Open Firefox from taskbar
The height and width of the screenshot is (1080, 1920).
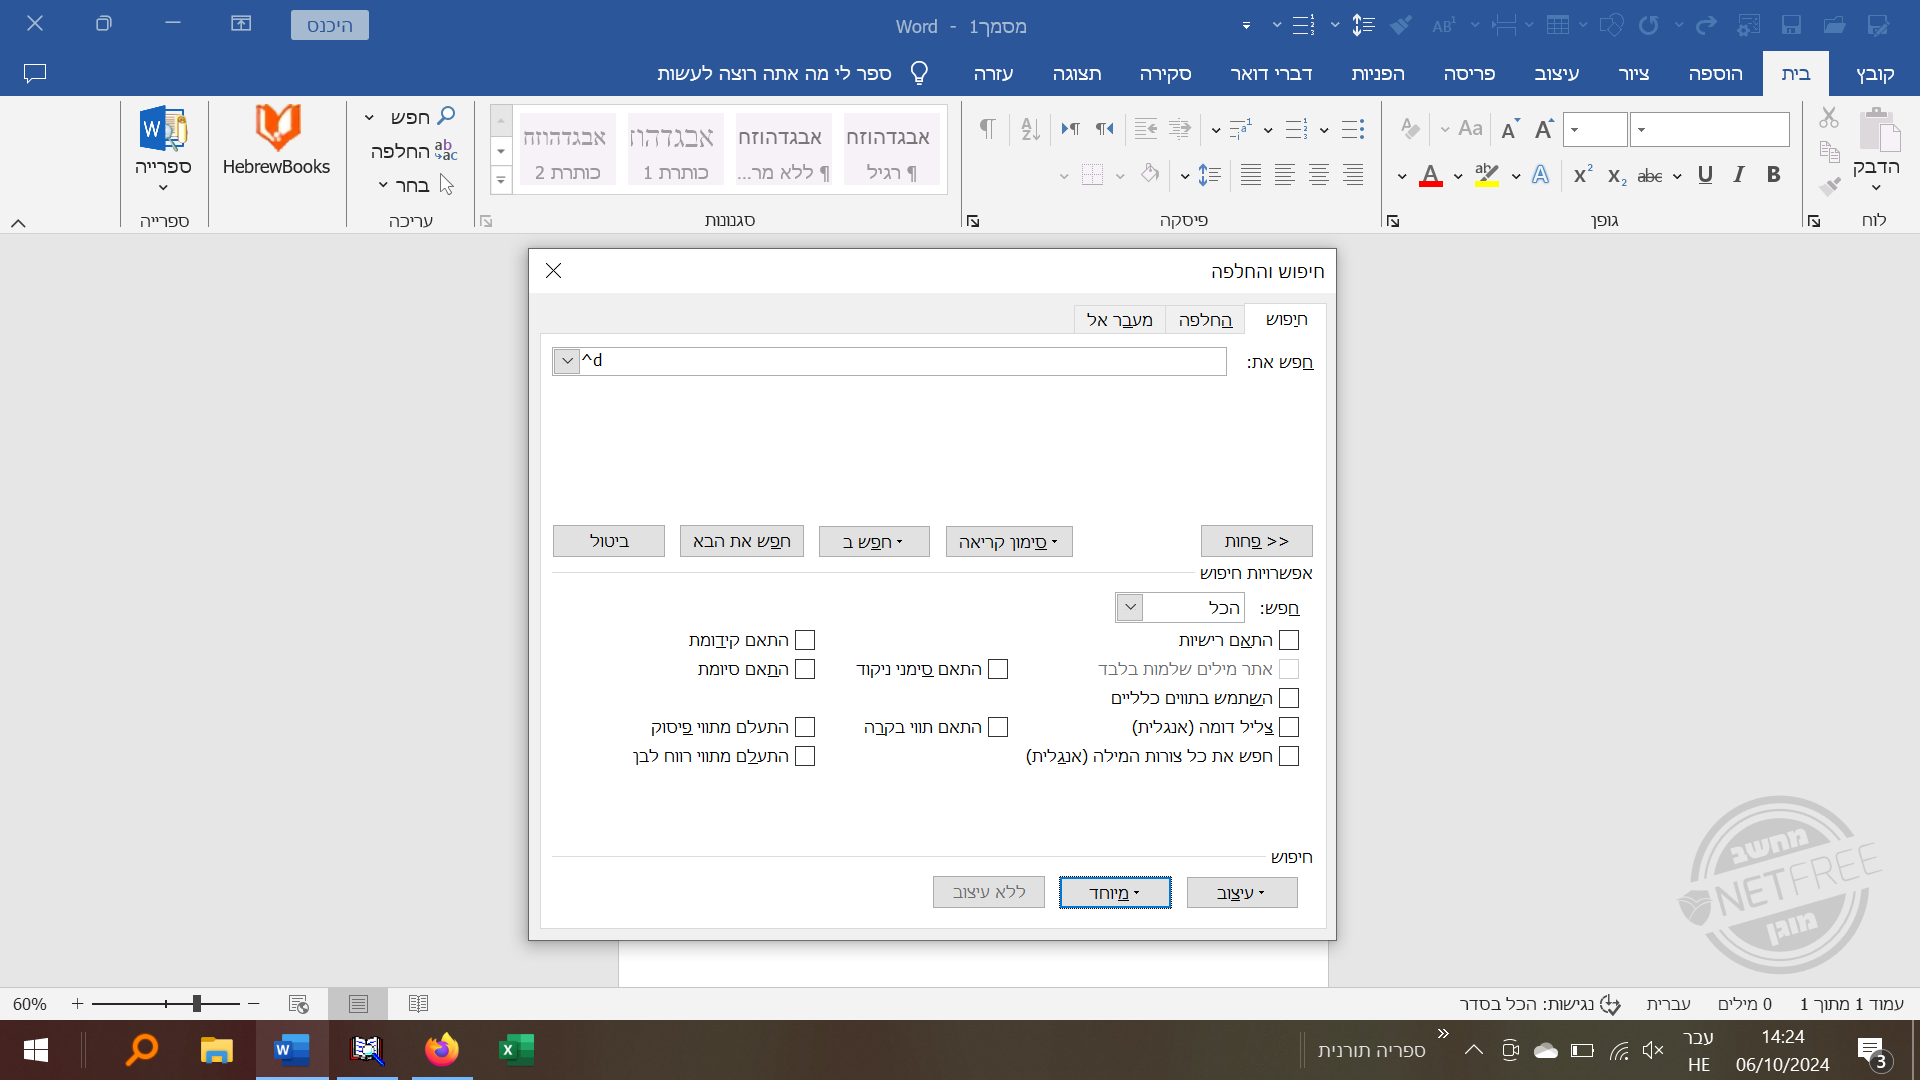point(441,1050)
